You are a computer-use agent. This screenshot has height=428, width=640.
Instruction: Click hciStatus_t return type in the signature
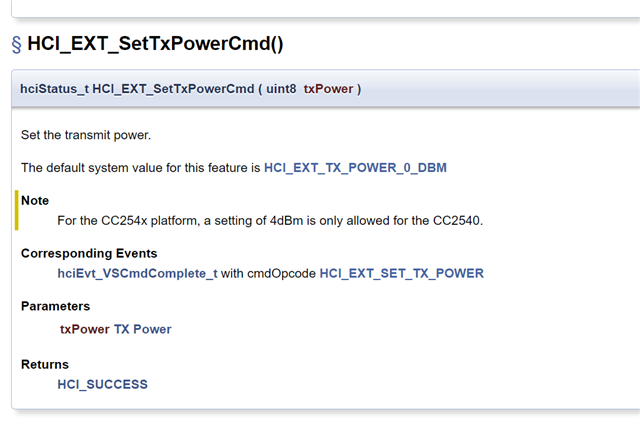click(x=54, y=89)
